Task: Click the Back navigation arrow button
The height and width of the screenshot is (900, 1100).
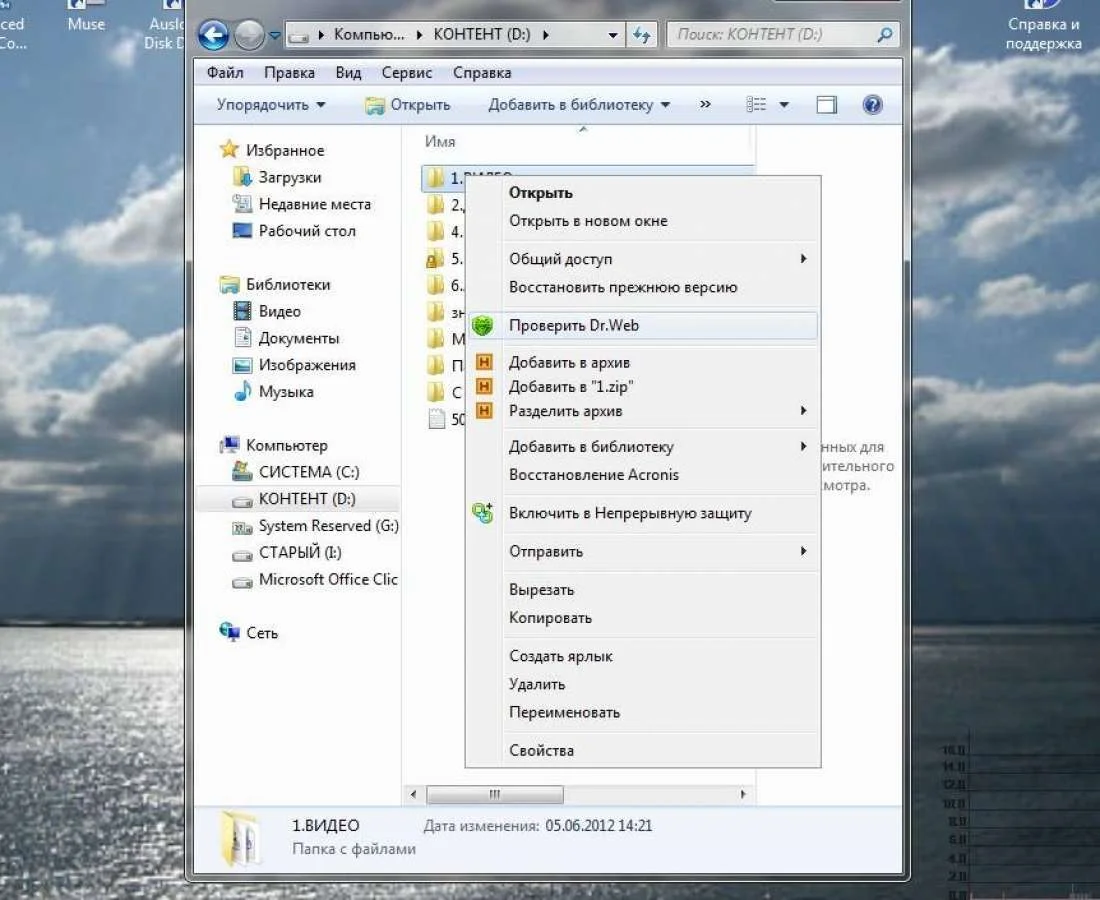Action: (x=213, y=34)
